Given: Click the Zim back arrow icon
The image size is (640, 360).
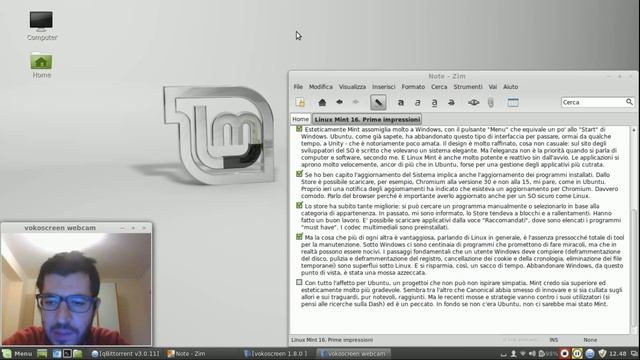Looking at the screenshot, I should click(339, 102).
